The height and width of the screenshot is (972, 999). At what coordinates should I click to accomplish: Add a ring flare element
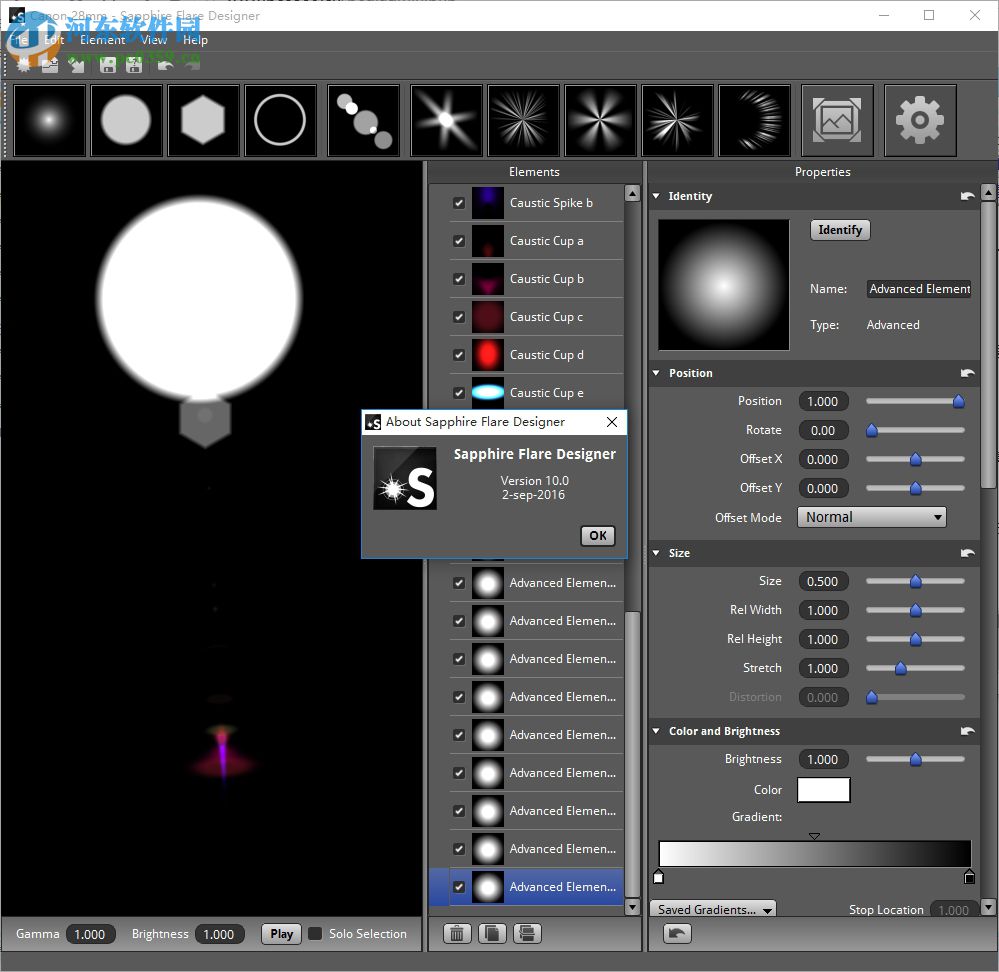(281, 121)
